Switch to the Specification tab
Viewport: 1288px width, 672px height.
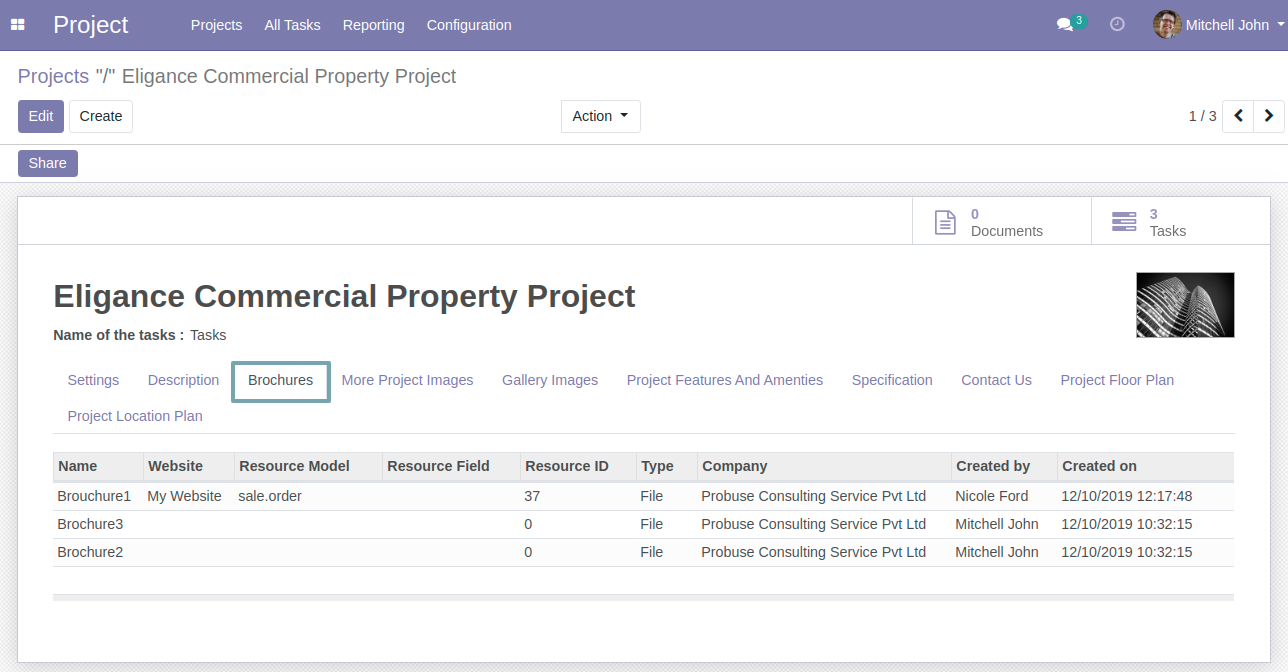click(892, 380)
